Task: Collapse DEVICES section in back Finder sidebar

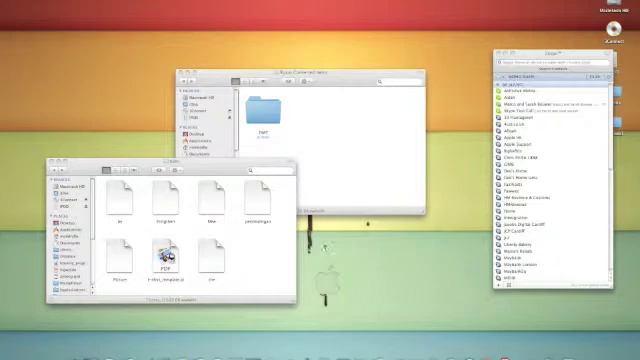Action: pyautogui.click(x=181, y=91)
